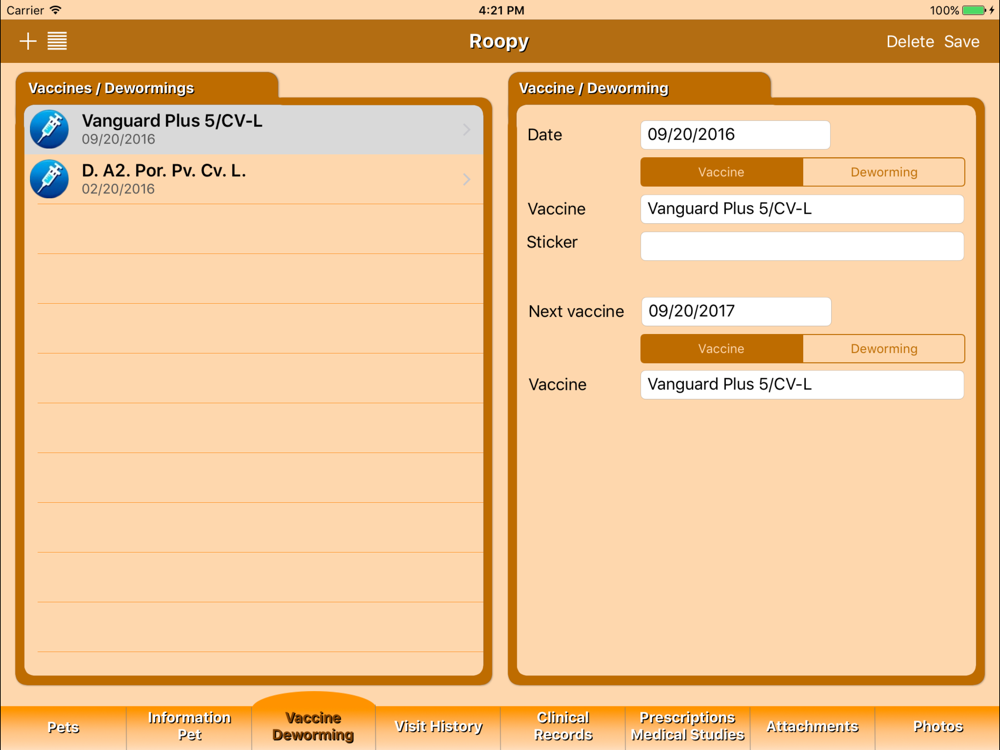Viewport: 1000px width, 750px height.
Task: Delete the current vaccine record
Action: (910, 41)
